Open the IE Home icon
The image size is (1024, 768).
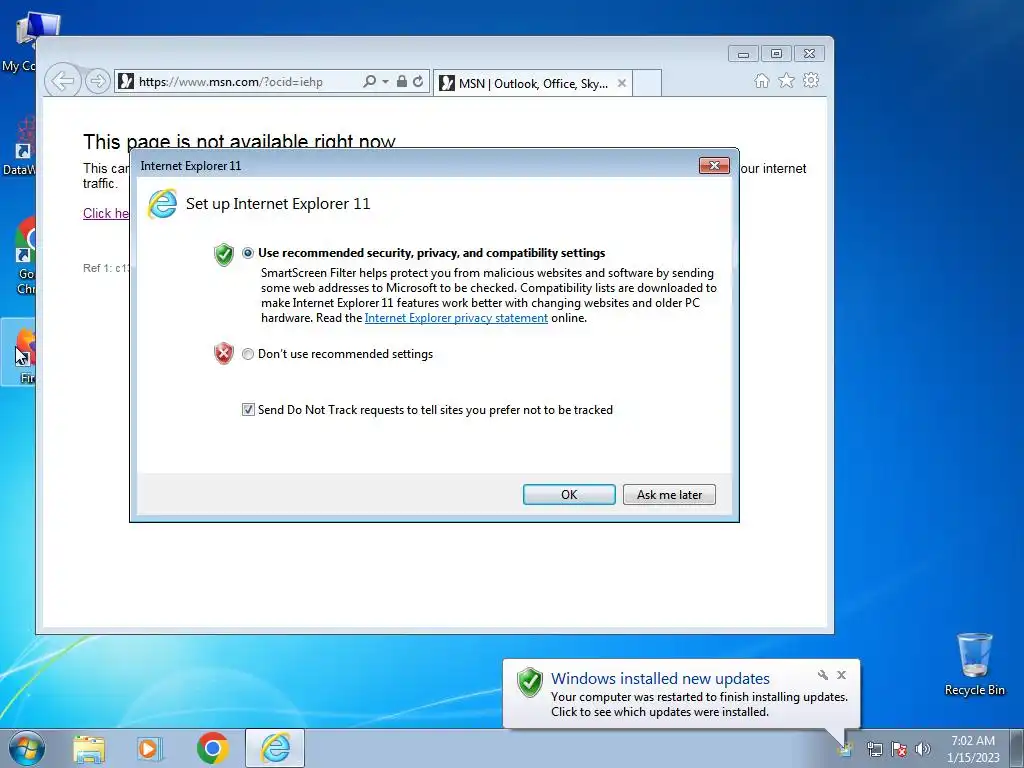(761, 80)
